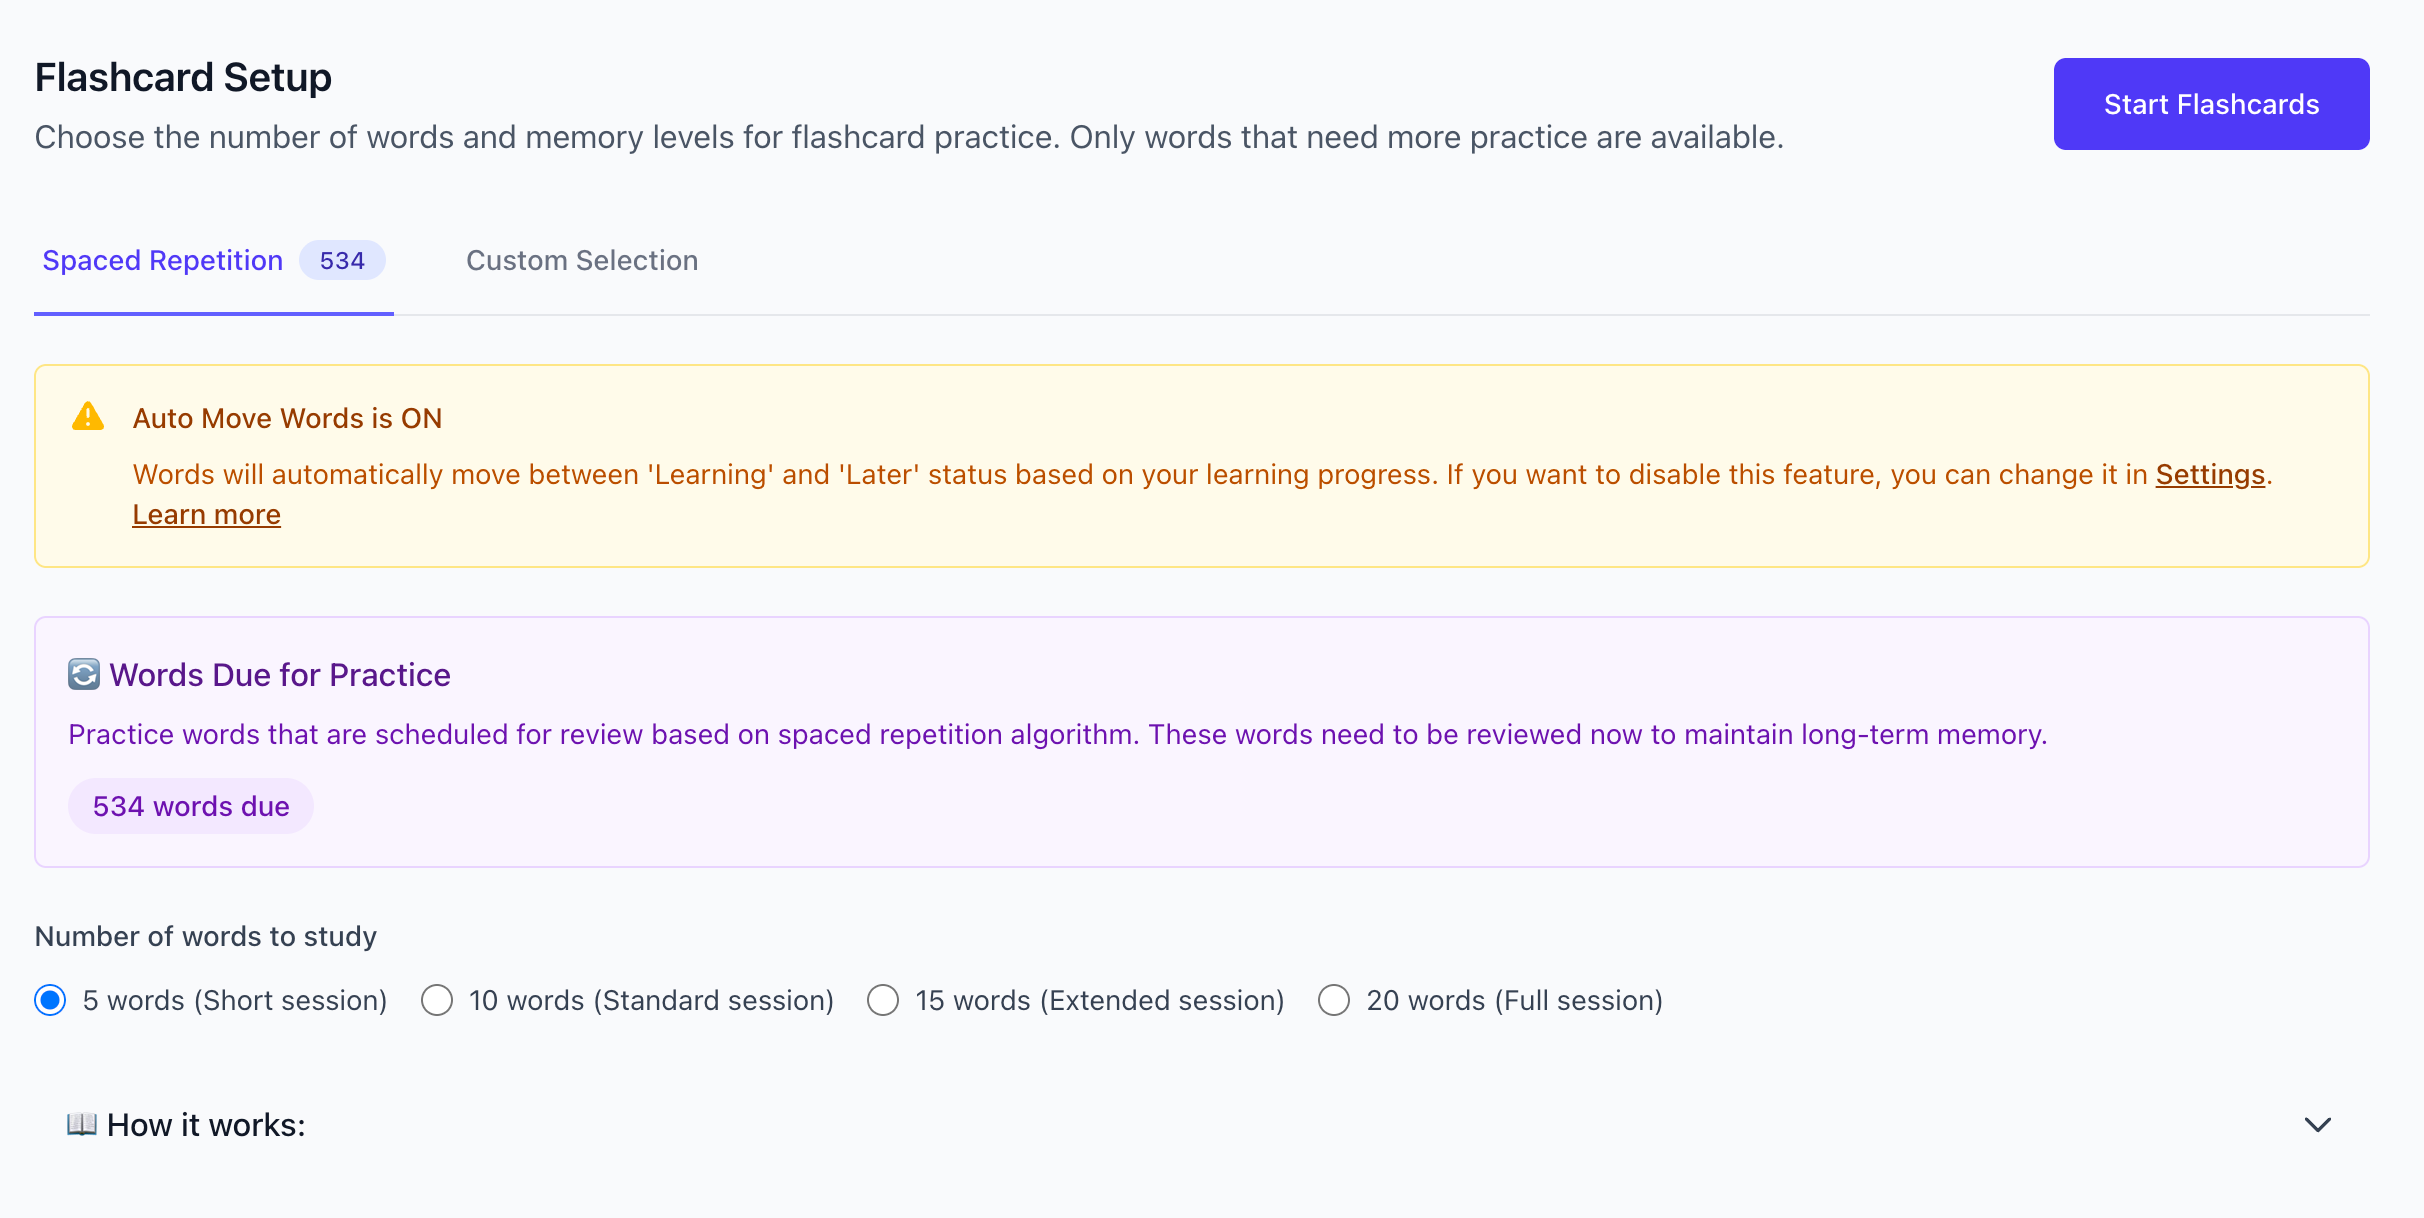Click the 534 count badge
2424x1218 pixels.
[x=342, y=260]
